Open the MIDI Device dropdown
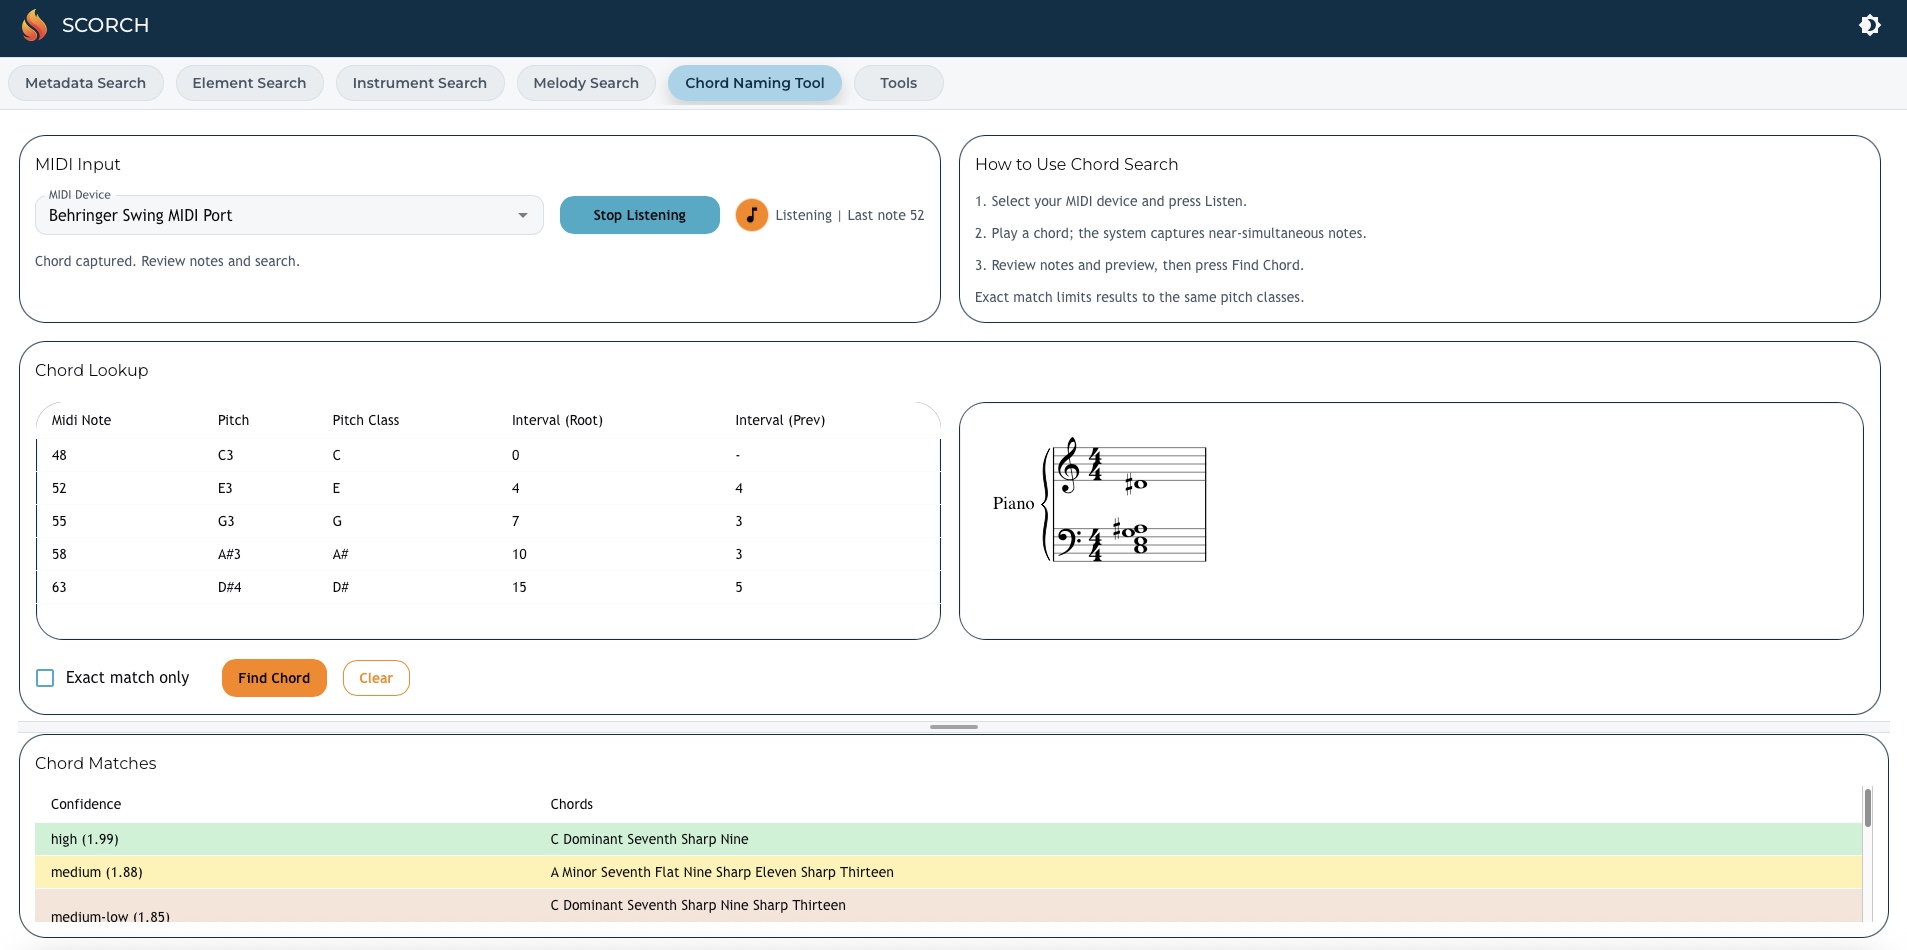The height and width of the screenshot is (950, 1907). pyautogui.click(x=522, y=215)
